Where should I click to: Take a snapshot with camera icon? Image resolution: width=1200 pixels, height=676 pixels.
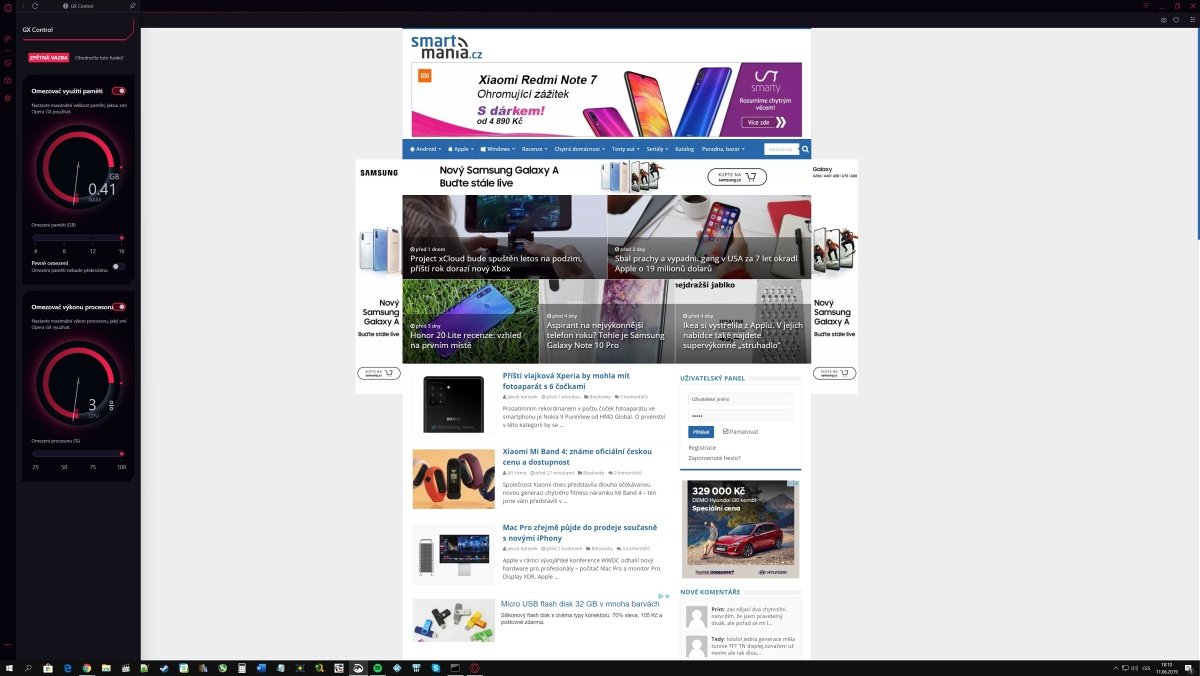[x=1163, y=20]
